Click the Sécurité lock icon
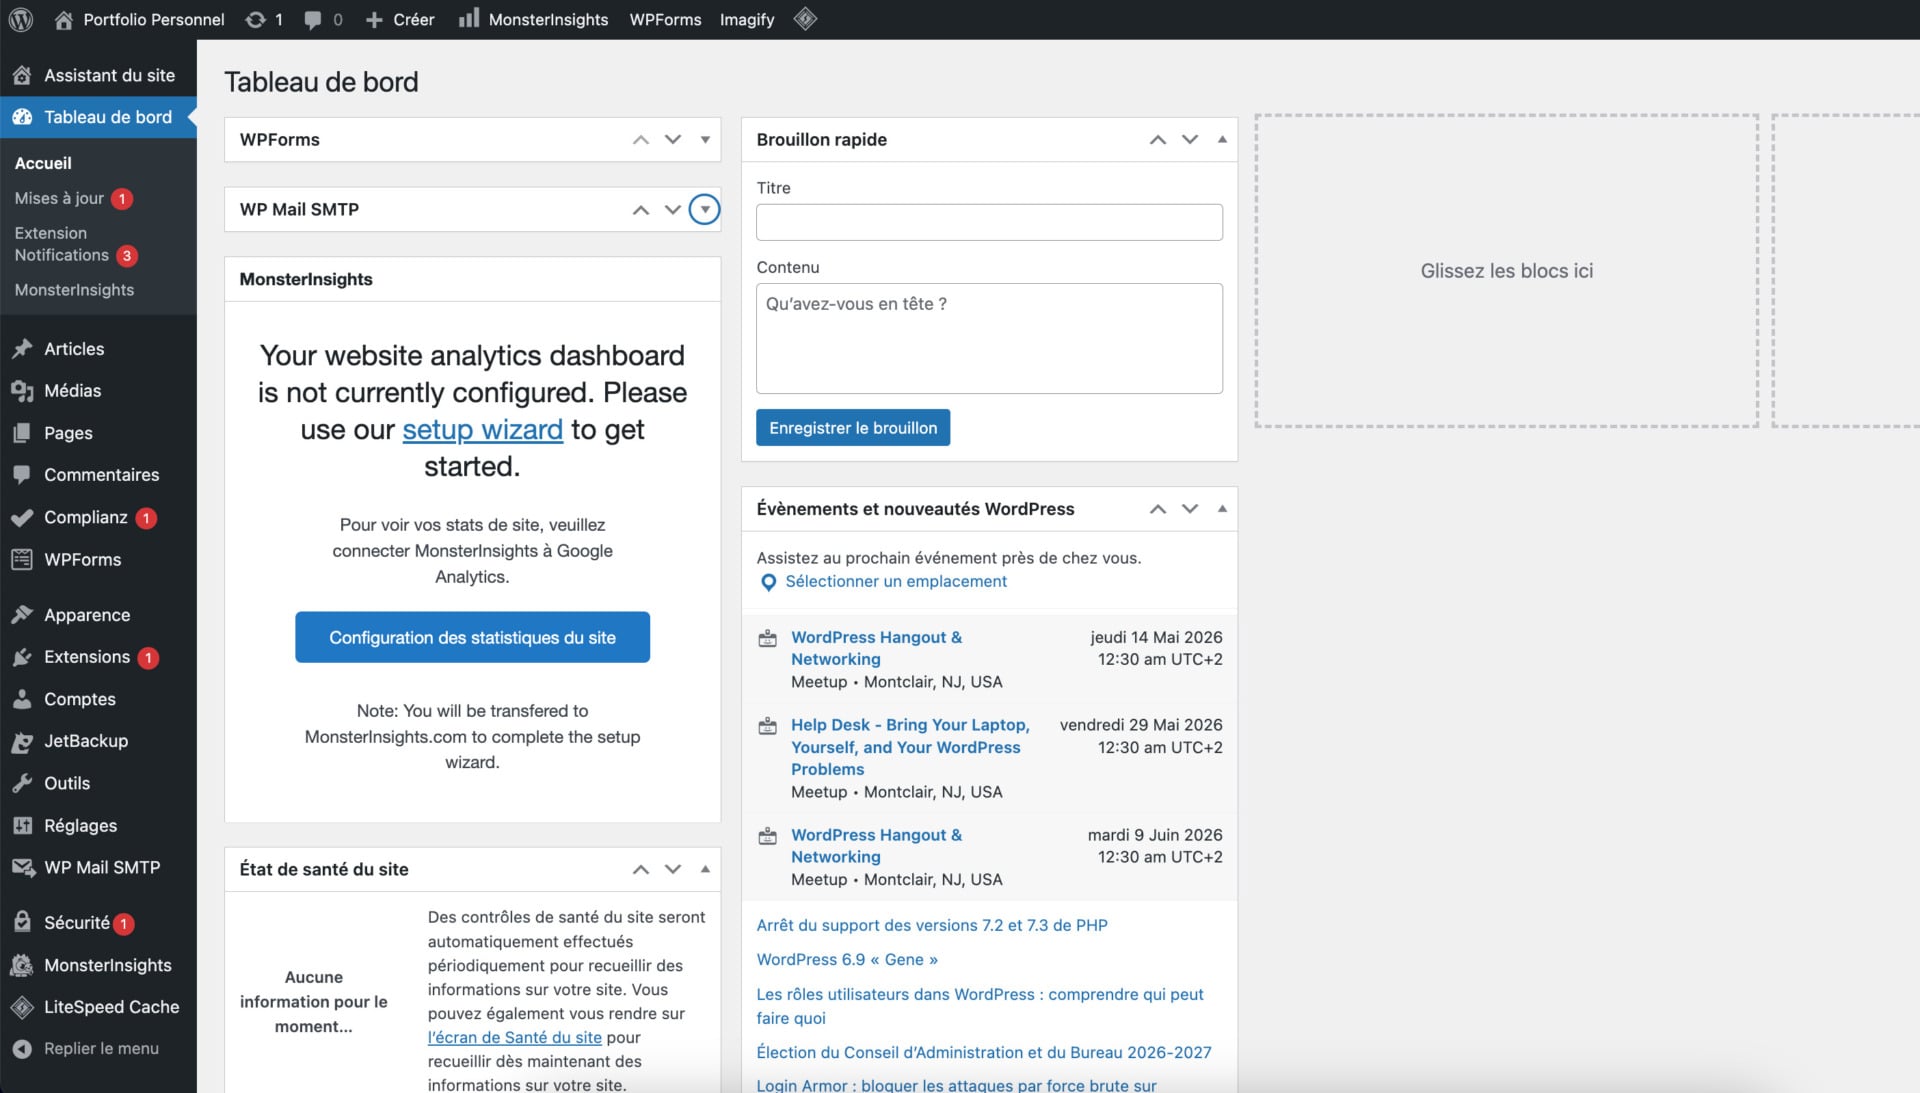Screen dimensions: 1920x1093 click(x=22, y=923)
